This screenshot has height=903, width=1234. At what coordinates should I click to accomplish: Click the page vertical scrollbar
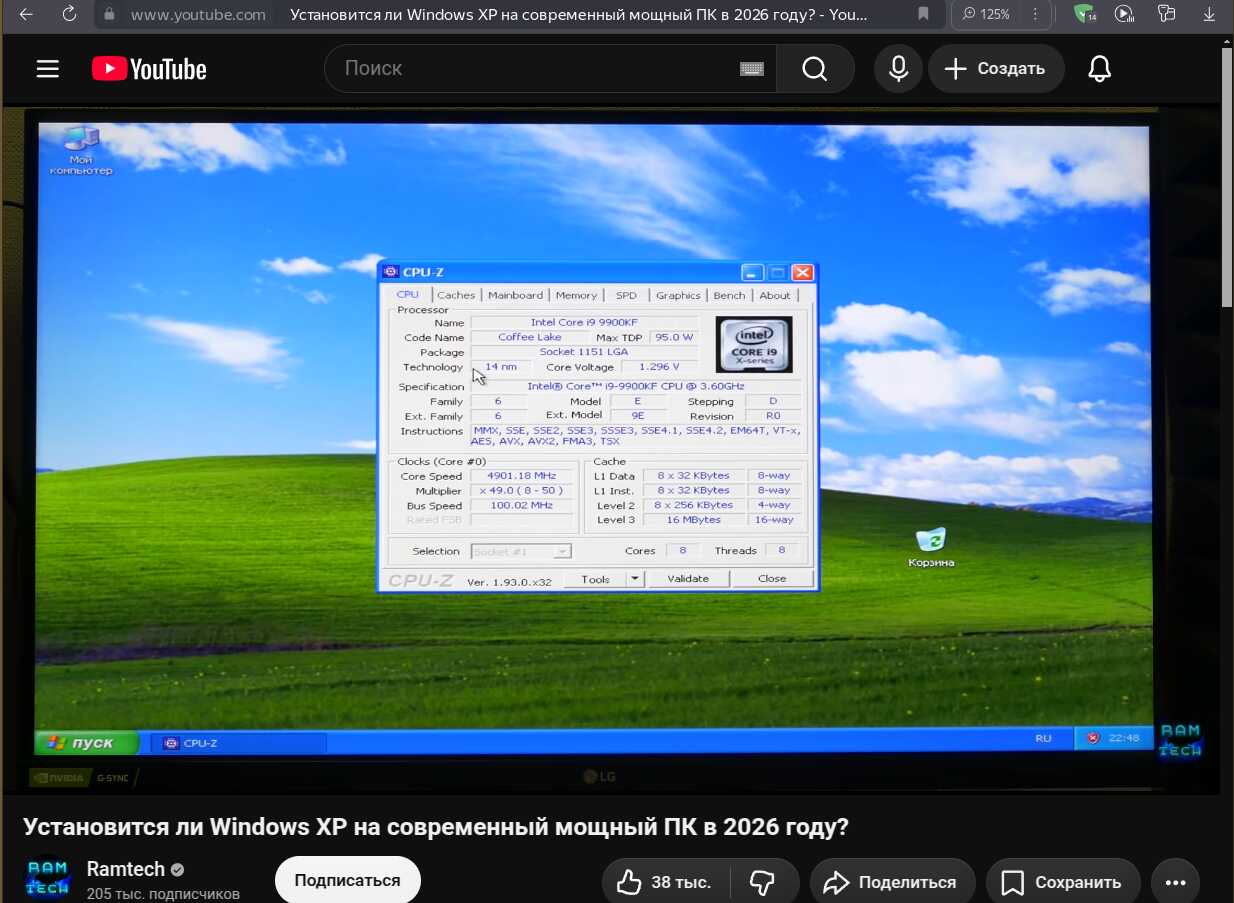point(1227,176)
